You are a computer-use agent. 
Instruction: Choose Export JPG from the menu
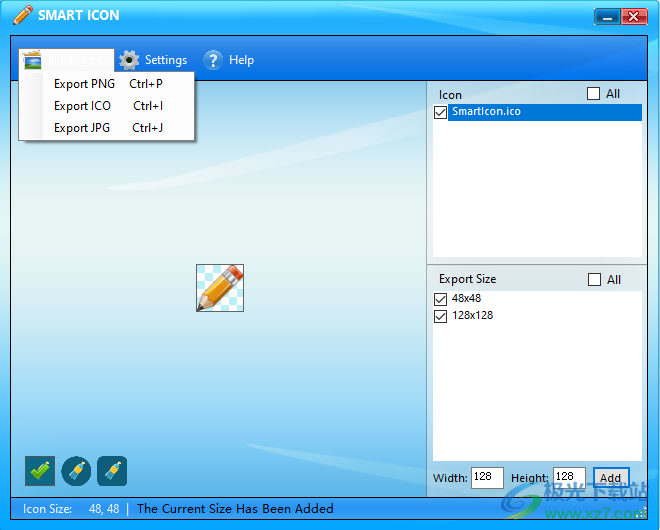coord(108,128)
